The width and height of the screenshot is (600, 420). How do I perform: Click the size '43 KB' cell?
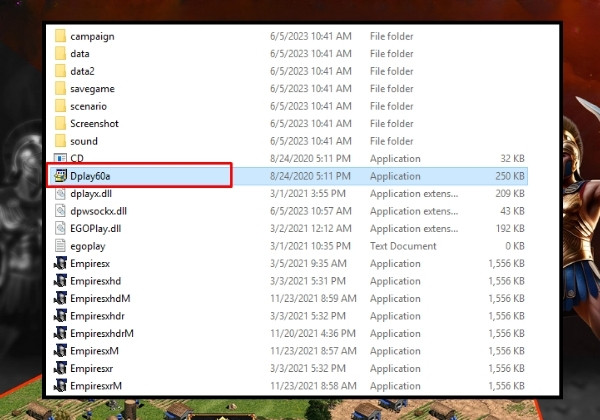tap(512, 211)
